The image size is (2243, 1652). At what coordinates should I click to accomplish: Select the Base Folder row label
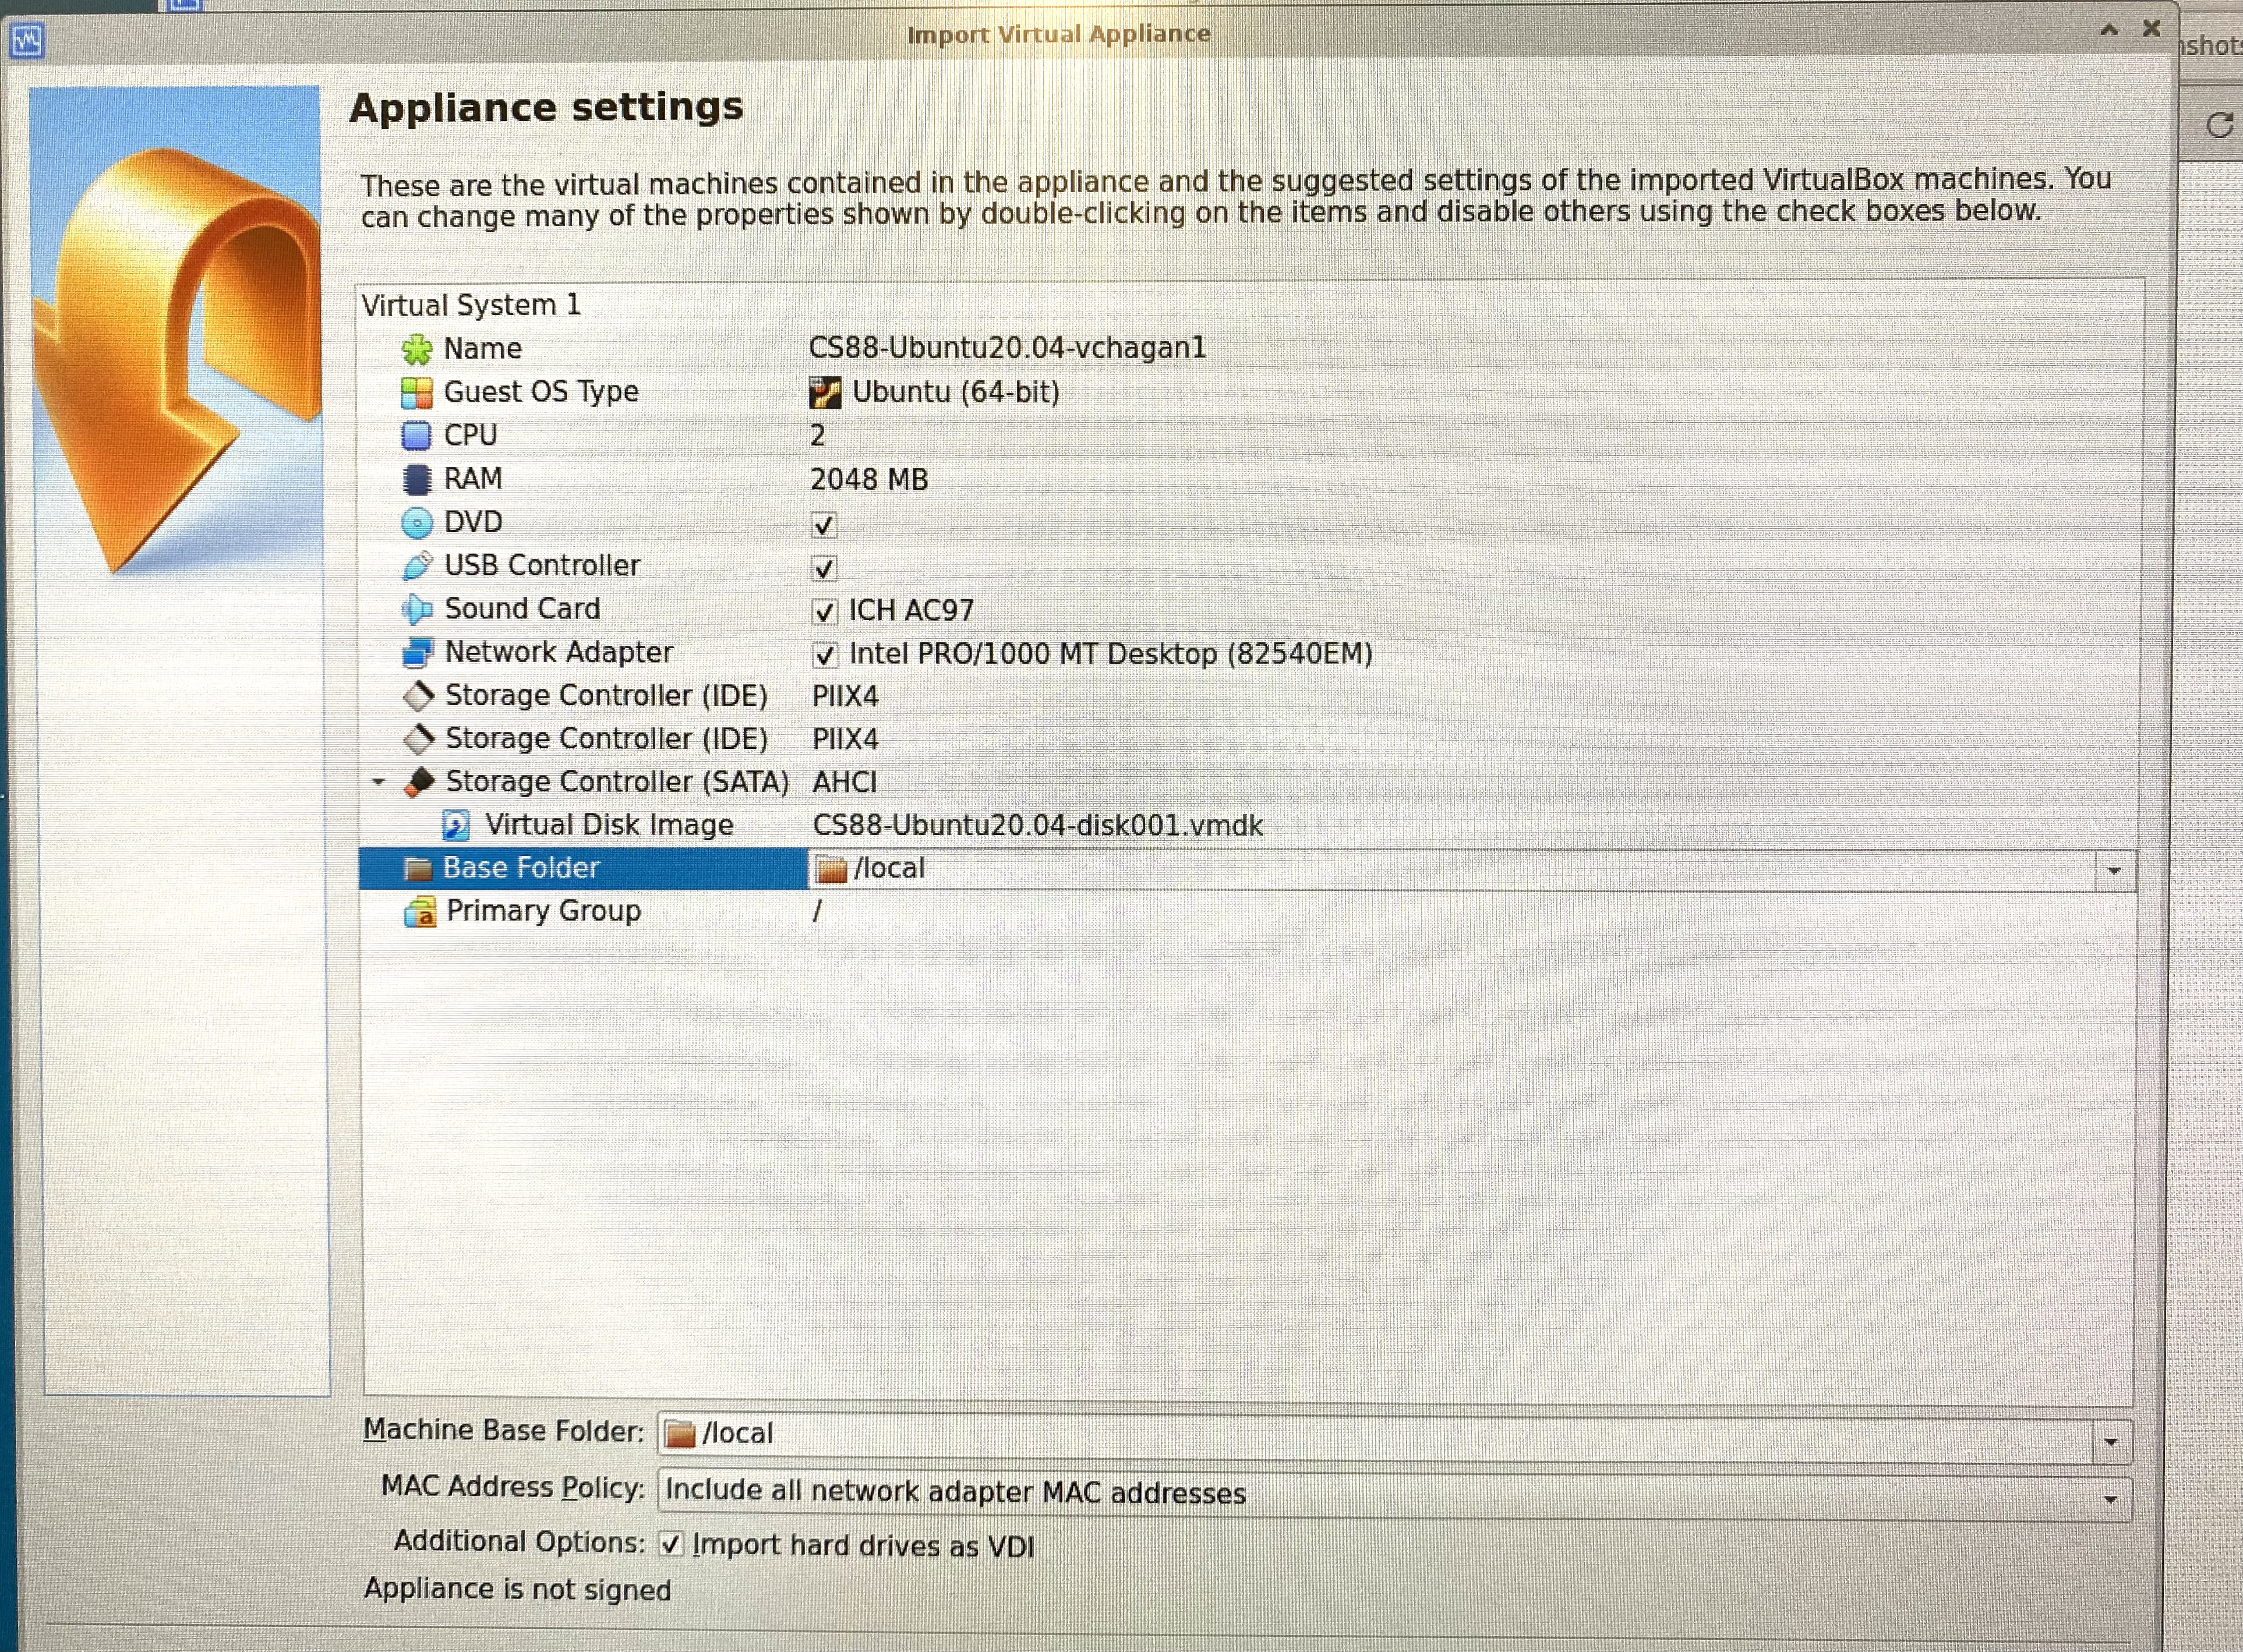(x=521, y=868)
